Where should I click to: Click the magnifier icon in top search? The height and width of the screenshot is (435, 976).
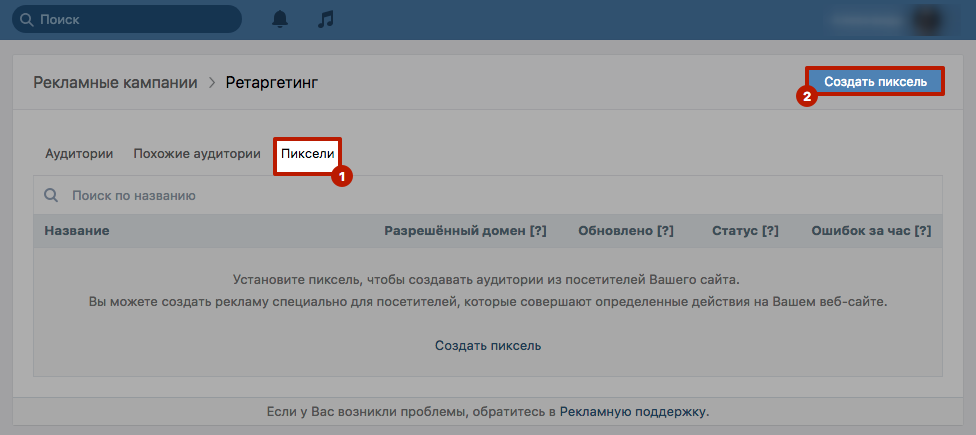[27, 20]
